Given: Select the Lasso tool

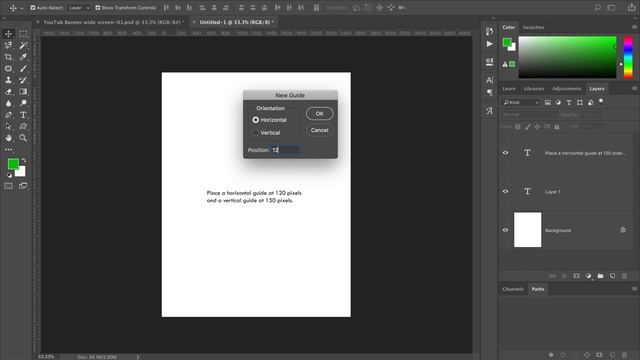Looking at the screenshot, I should tap(8, 45).
